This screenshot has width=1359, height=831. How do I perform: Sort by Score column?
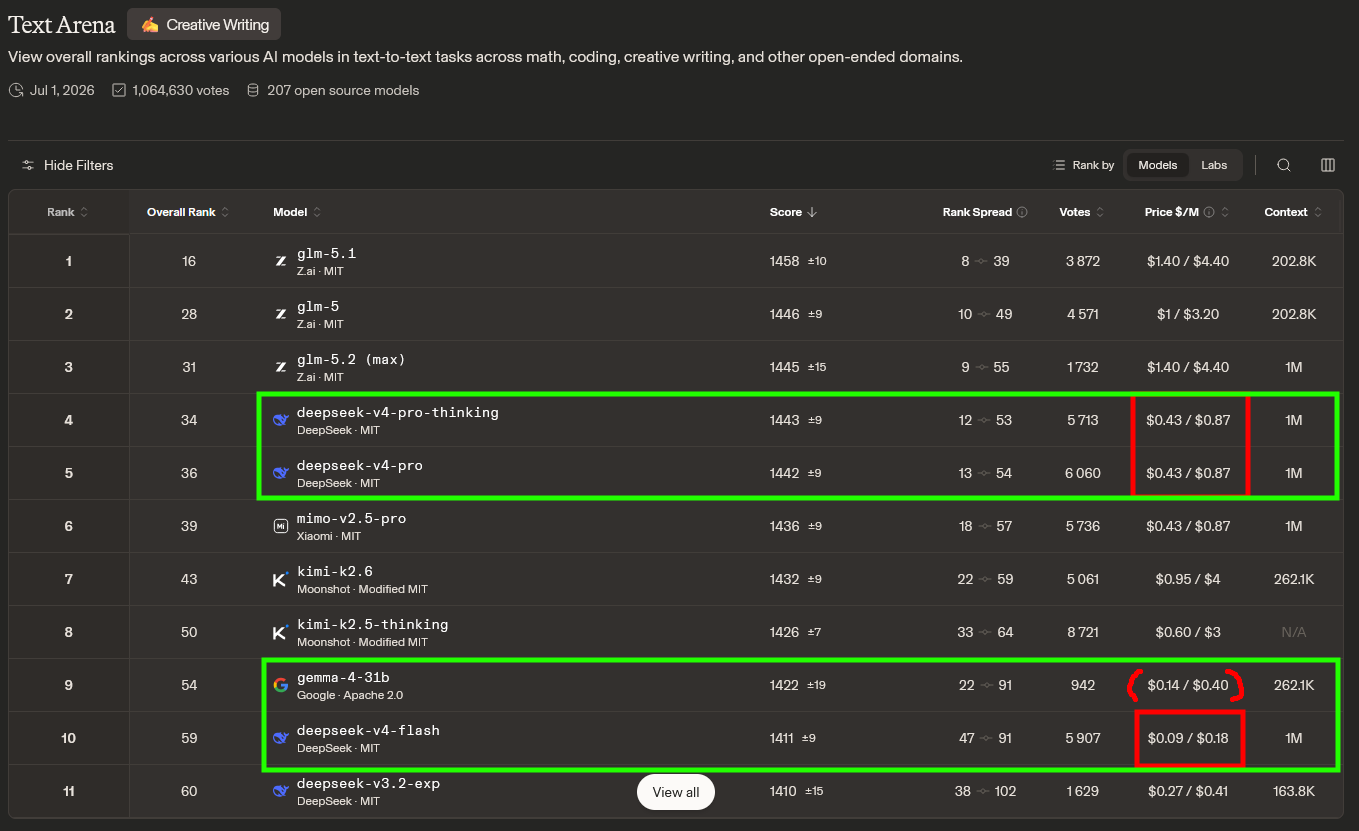793,212
